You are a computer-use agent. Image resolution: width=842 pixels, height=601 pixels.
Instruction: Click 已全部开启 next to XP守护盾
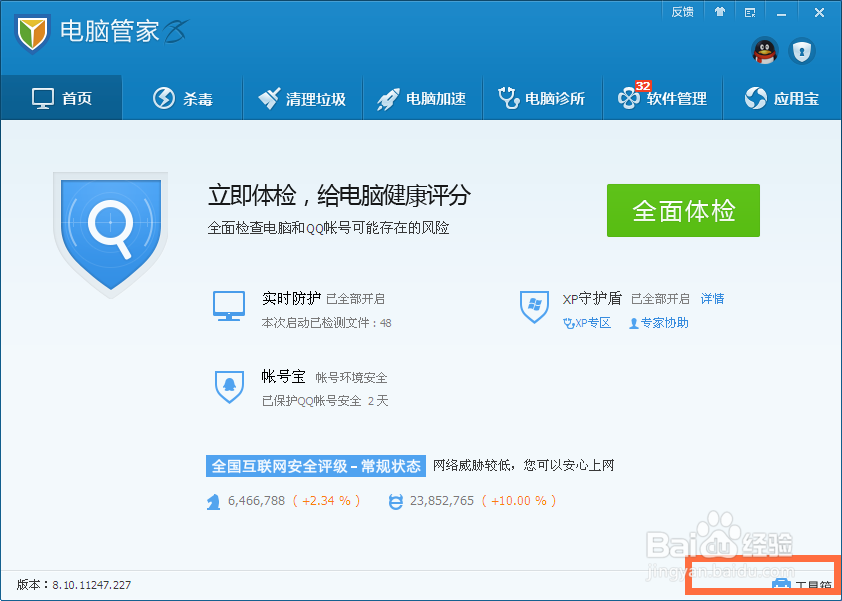(x=660, y=299)
